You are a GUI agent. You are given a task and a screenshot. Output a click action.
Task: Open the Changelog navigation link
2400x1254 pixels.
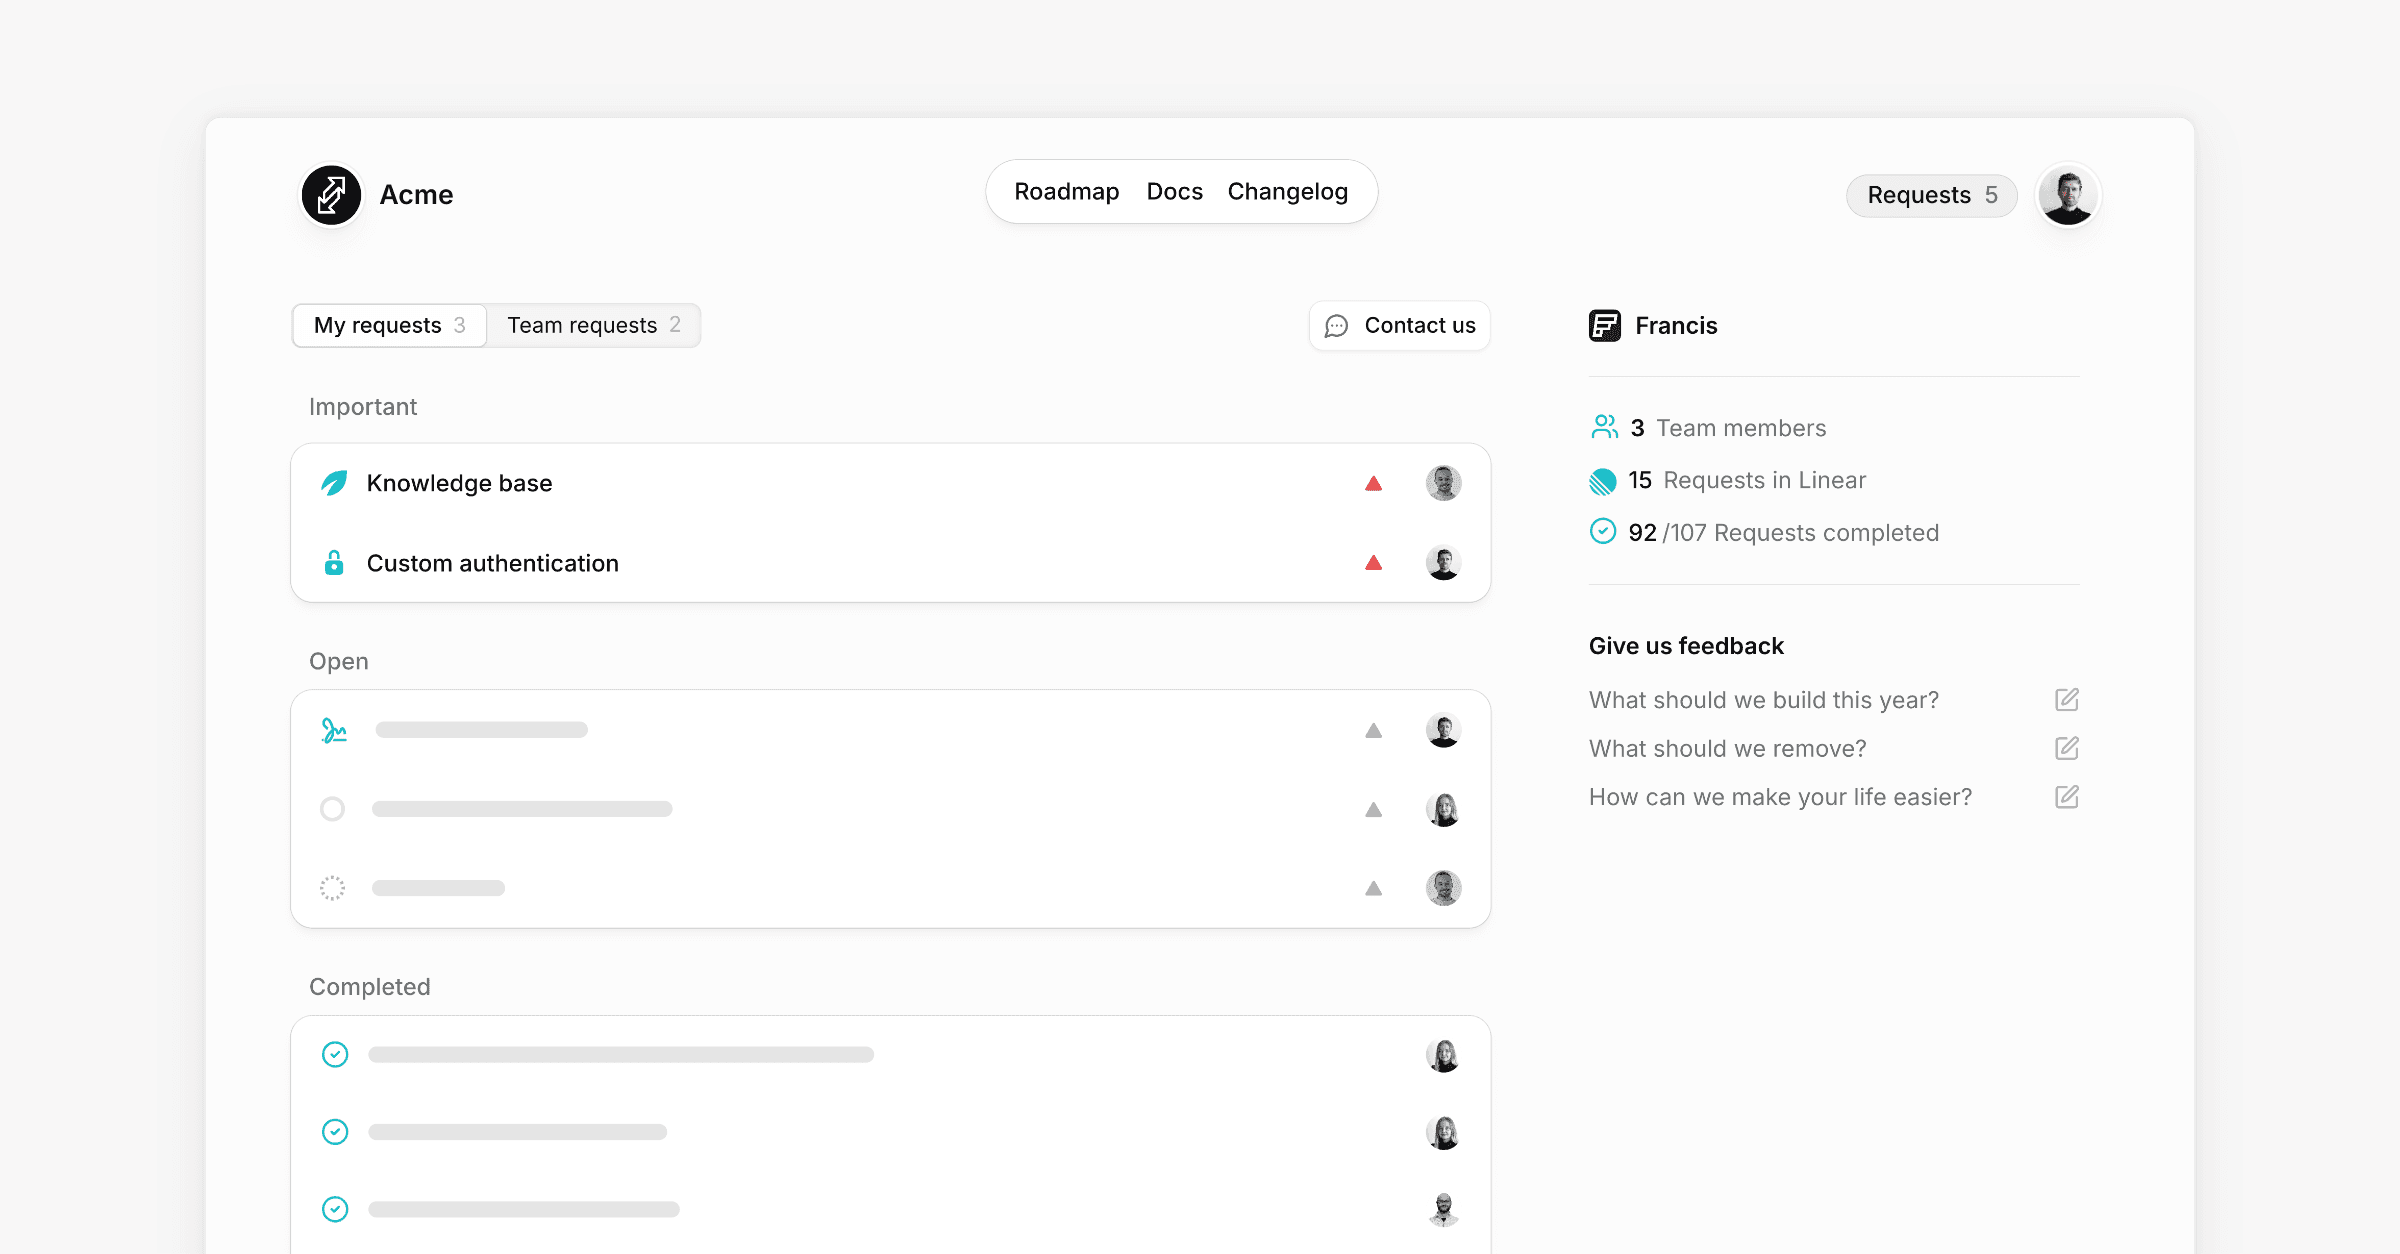point(1287,192)
